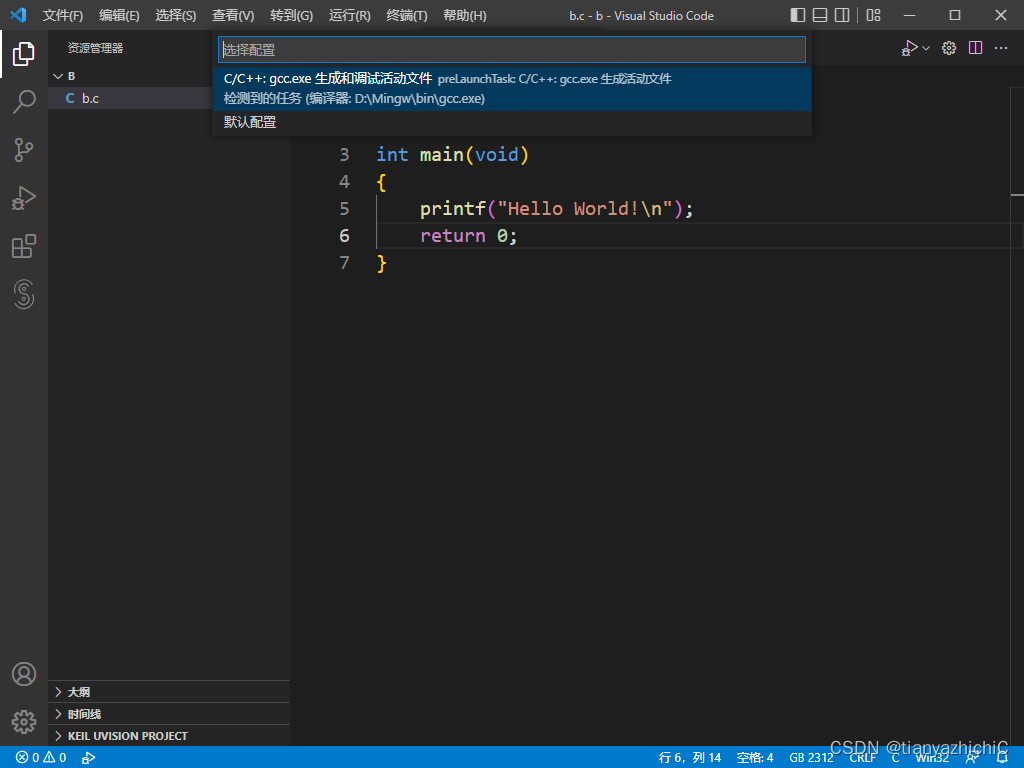Open the Search view

click(x=24, y=102)
